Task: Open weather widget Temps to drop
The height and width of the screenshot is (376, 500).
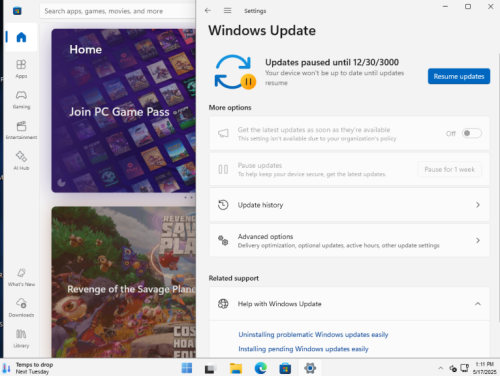Action: 28,368
